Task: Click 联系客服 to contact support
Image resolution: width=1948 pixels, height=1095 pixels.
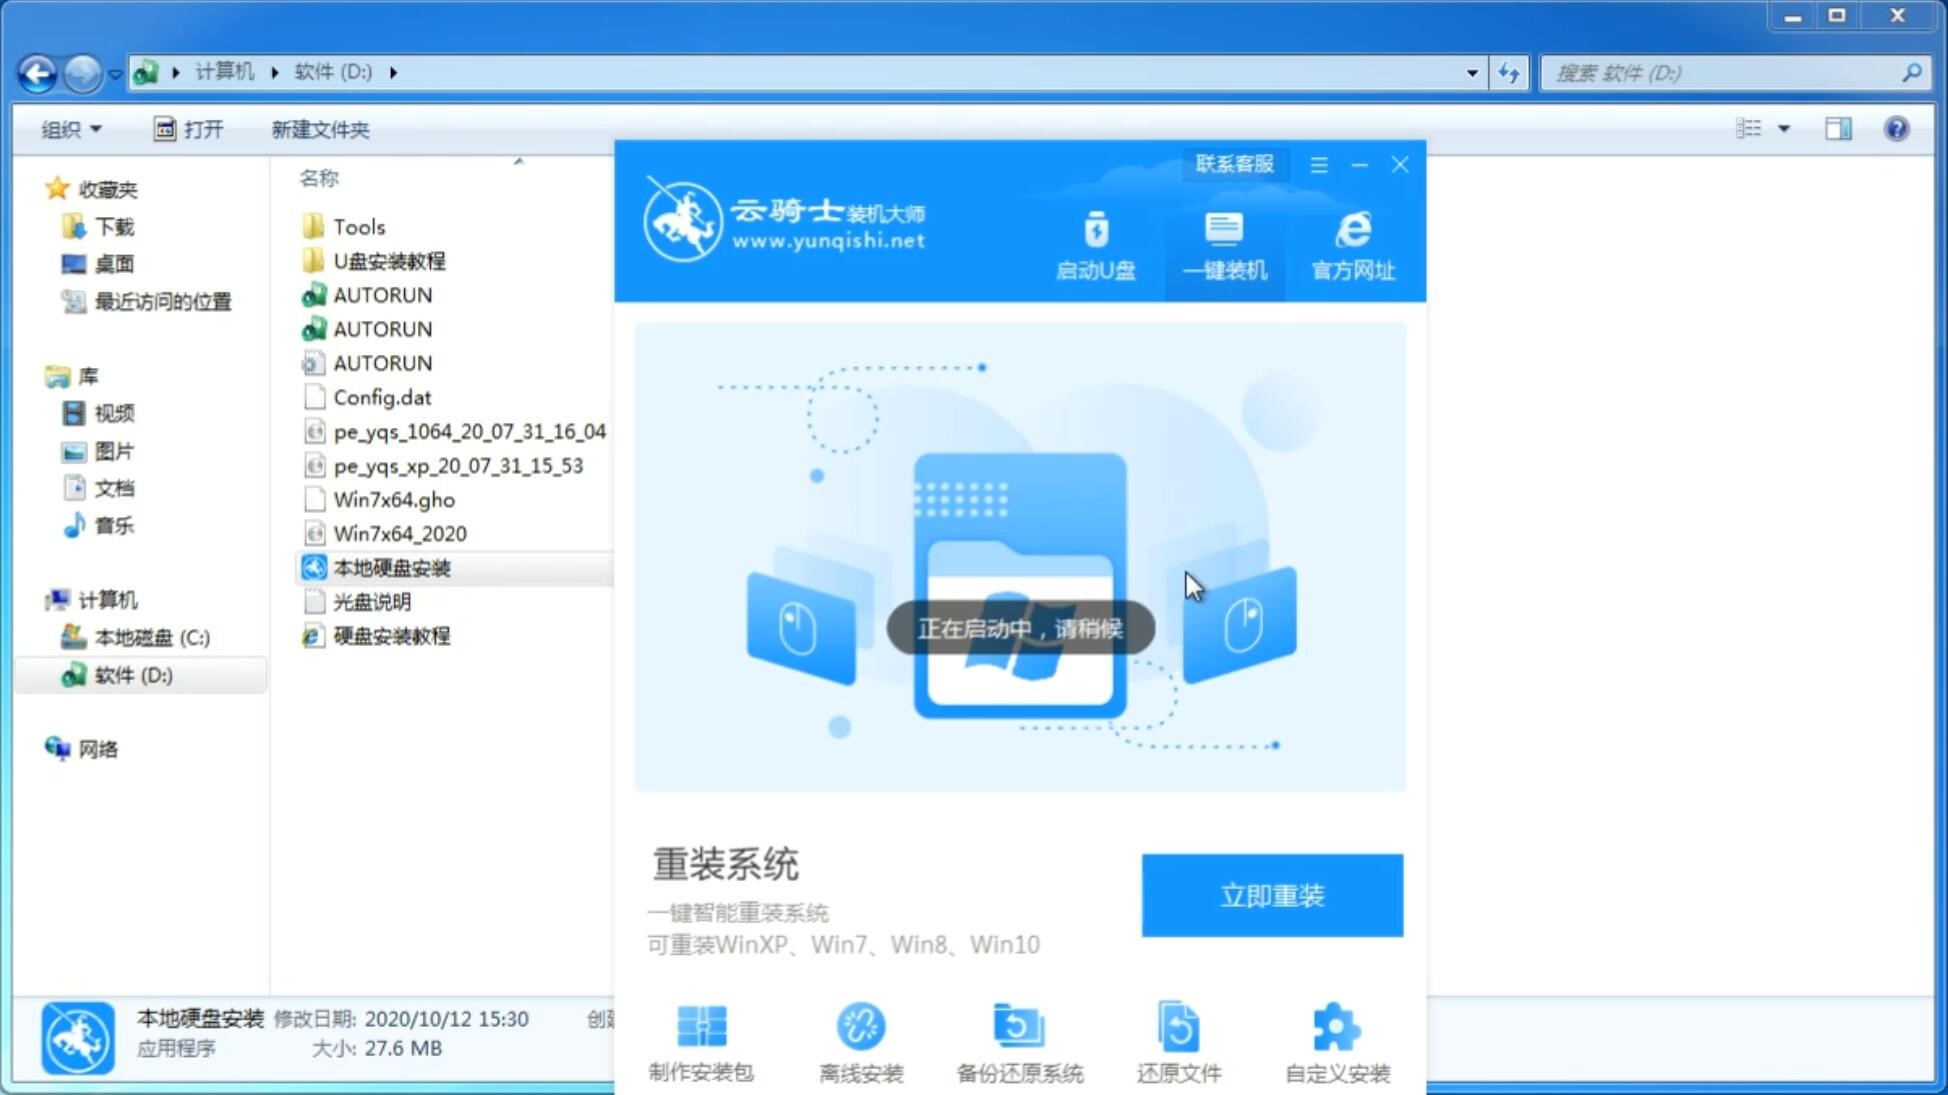Action: tap(1232, 163)
